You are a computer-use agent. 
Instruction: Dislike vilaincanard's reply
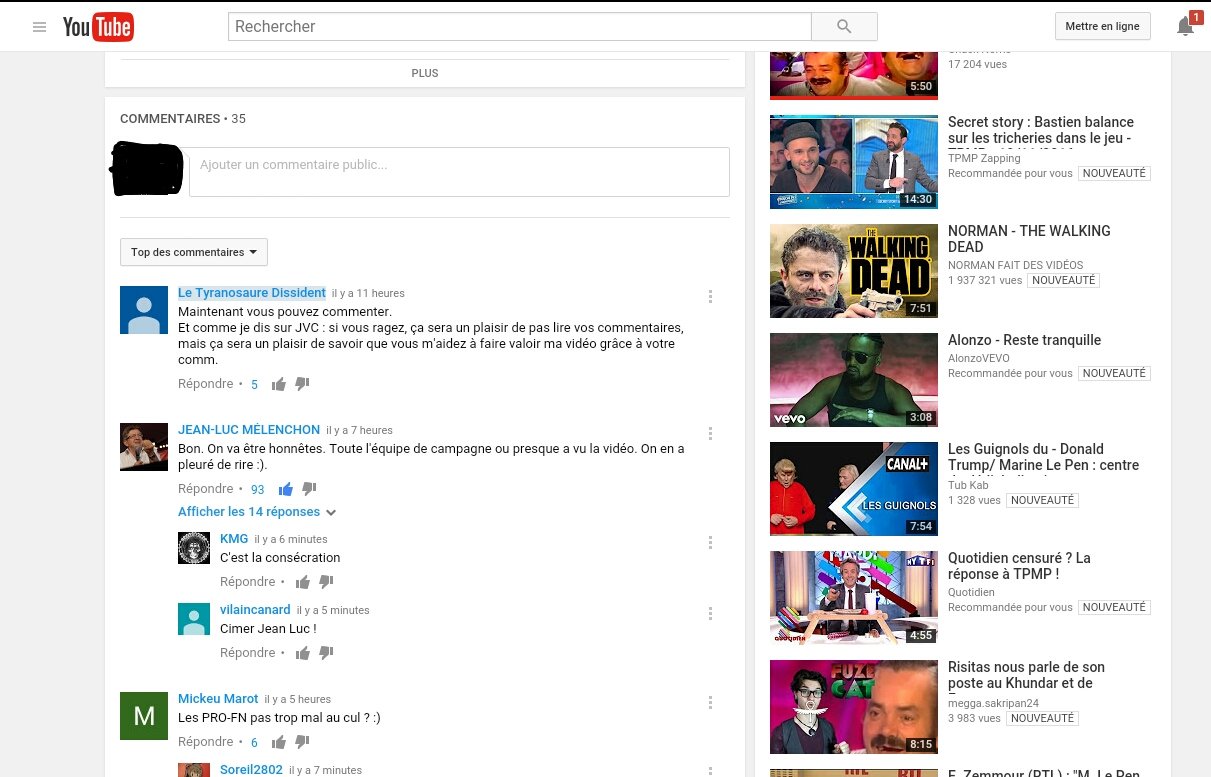coord(326,653)
